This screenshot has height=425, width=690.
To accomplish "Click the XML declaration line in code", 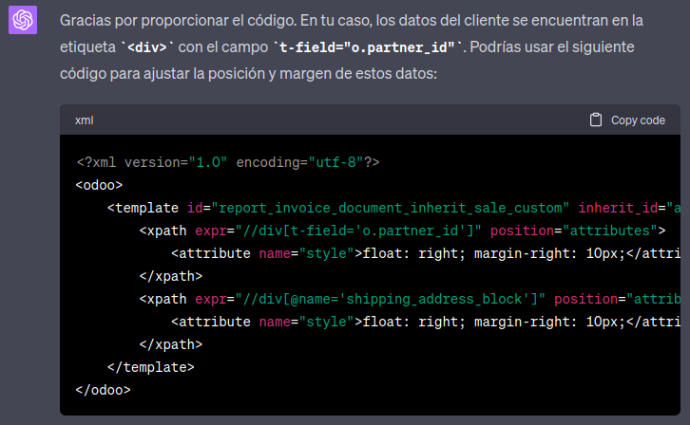I will point(227,162).
